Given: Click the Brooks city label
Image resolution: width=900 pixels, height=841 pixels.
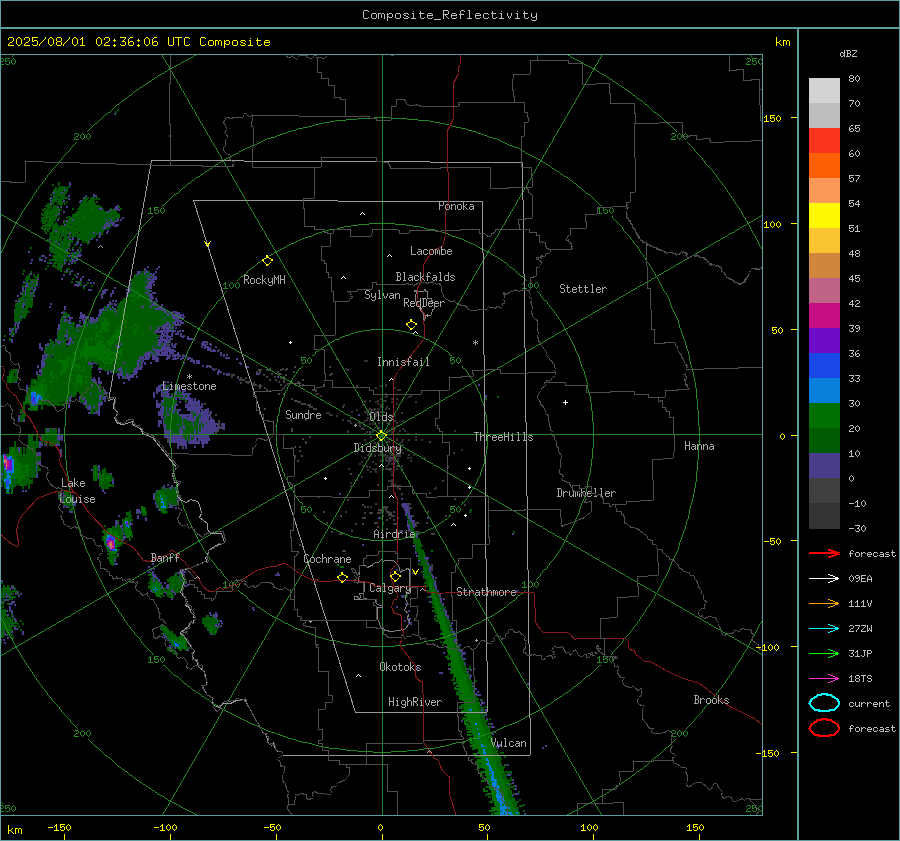Looking at the screenshot, I should click(x=711, y=700).
